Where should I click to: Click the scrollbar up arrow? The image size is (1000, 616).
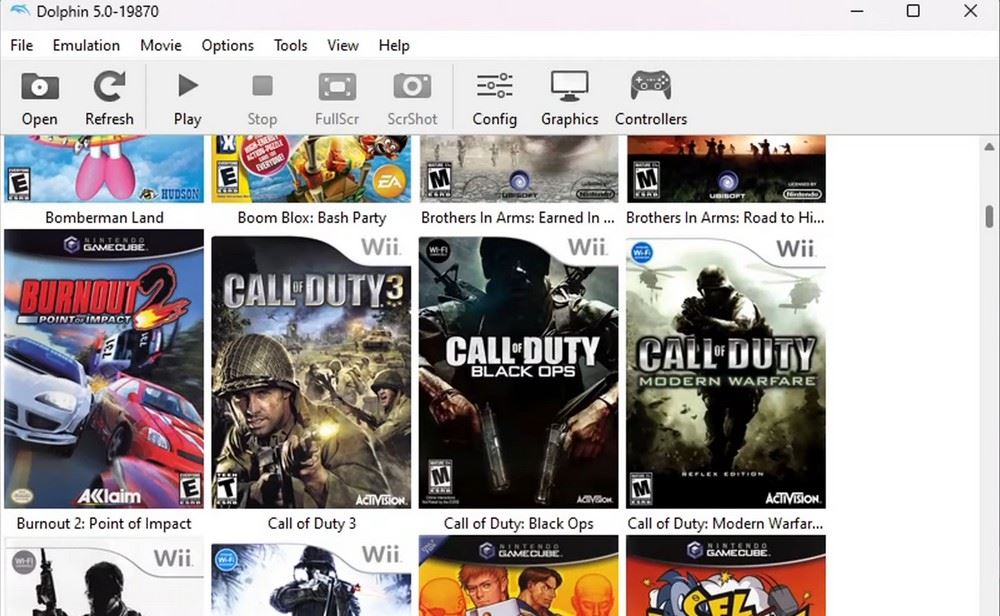(x=989, y=147)
